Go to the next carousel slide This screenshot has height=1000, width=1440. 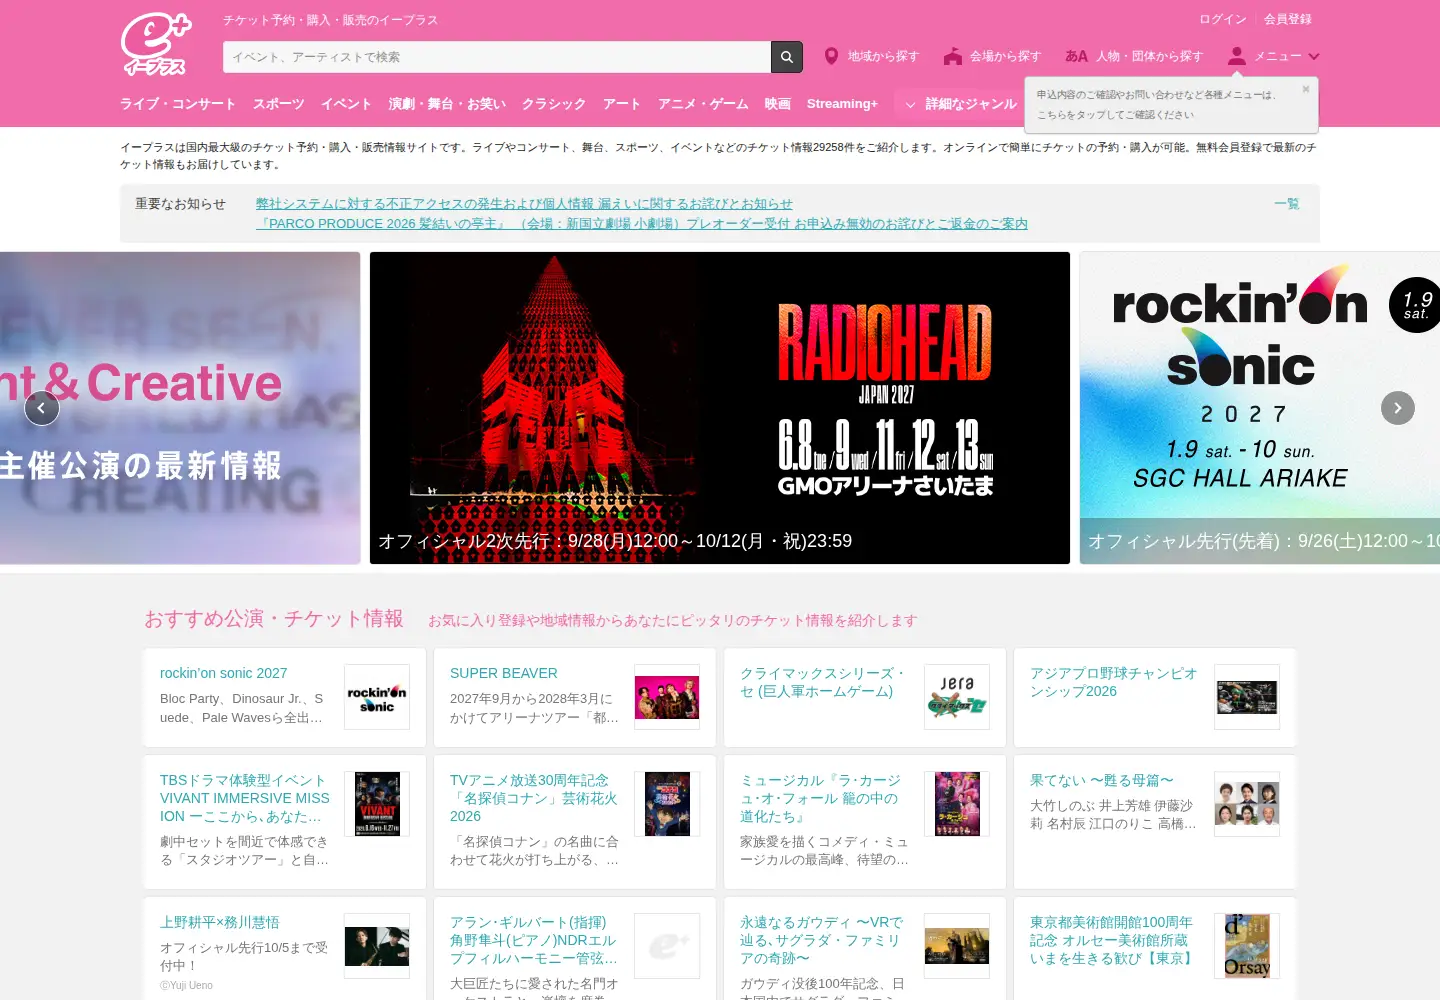click(1398, 408)
